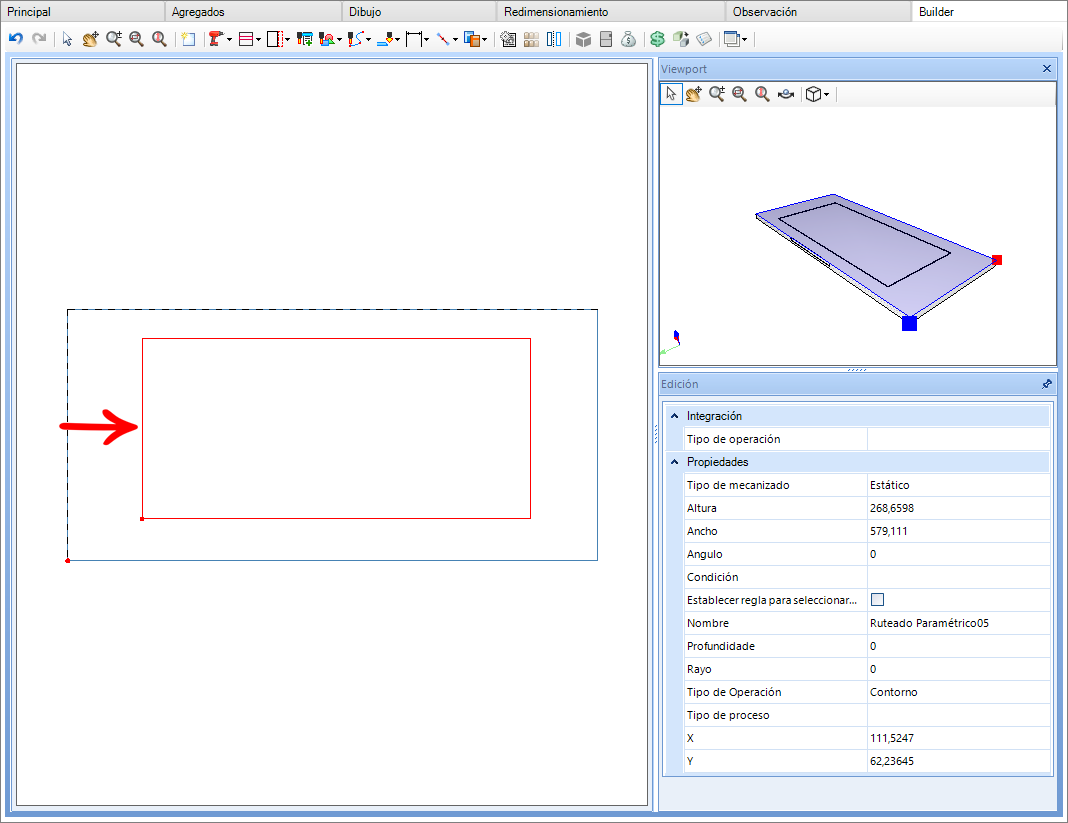The width and height of the screenshot is (1068, 823).
Task: Click zoom plus/minus in Viewport toolbar
Action: point(717,94)
